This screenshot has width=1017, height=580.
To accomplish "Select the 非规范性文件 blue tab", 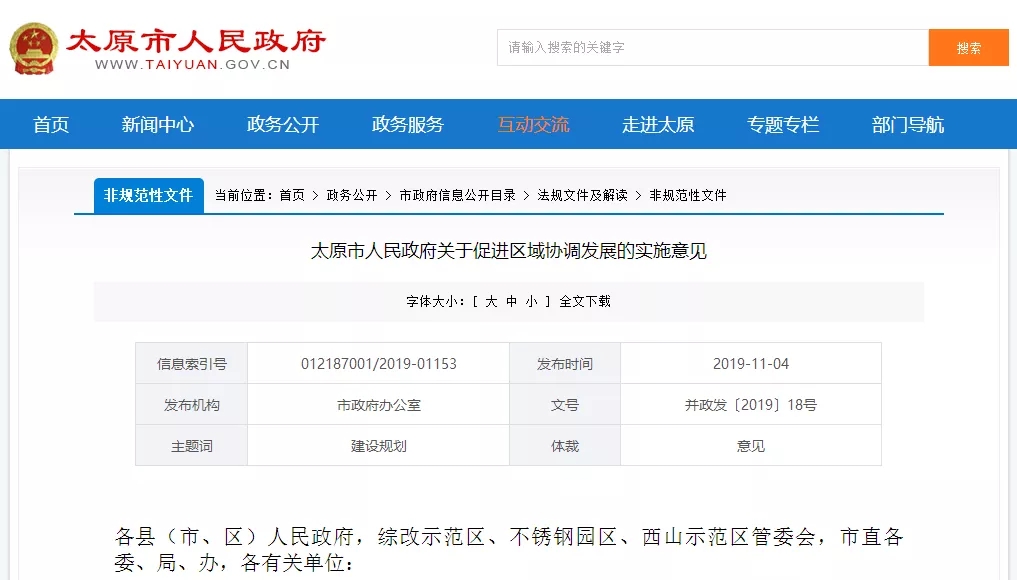I will tap(148, 195).
